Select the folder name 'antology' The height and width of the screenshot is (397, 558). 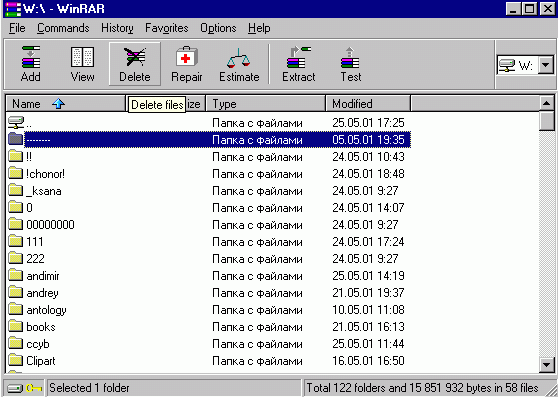(46, 310)
